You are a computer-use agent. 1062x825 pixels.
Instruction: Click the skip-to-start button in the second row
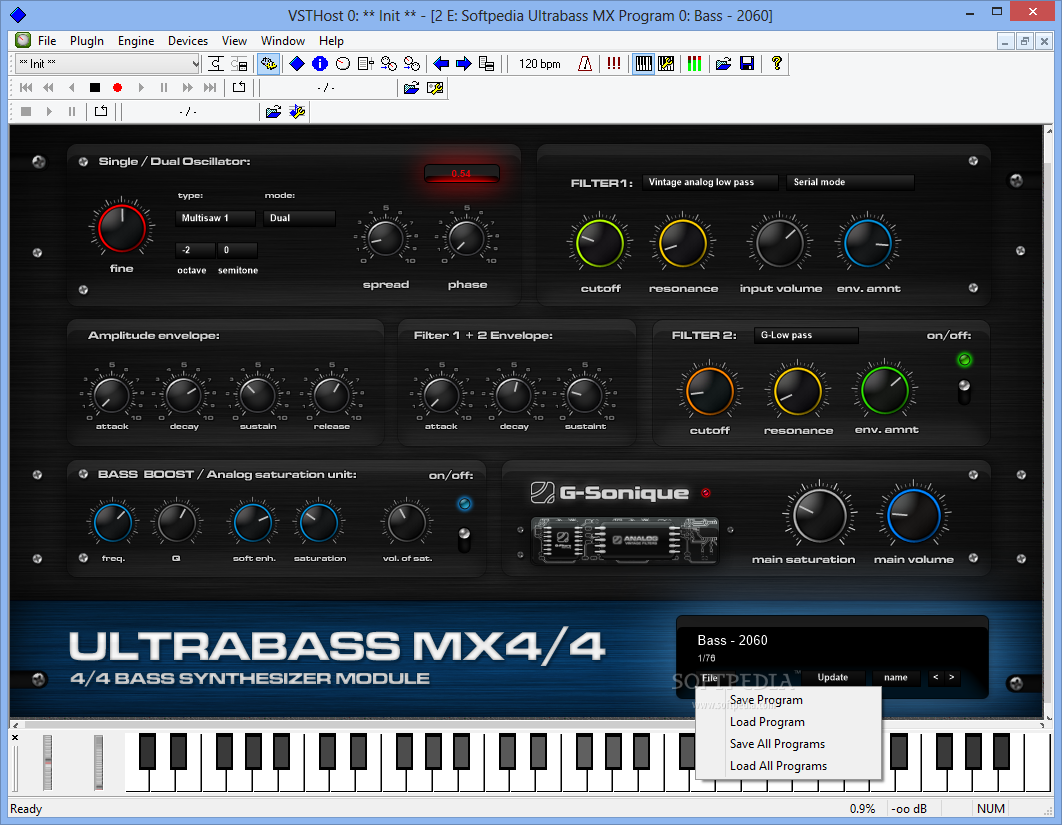pos(26,87)
